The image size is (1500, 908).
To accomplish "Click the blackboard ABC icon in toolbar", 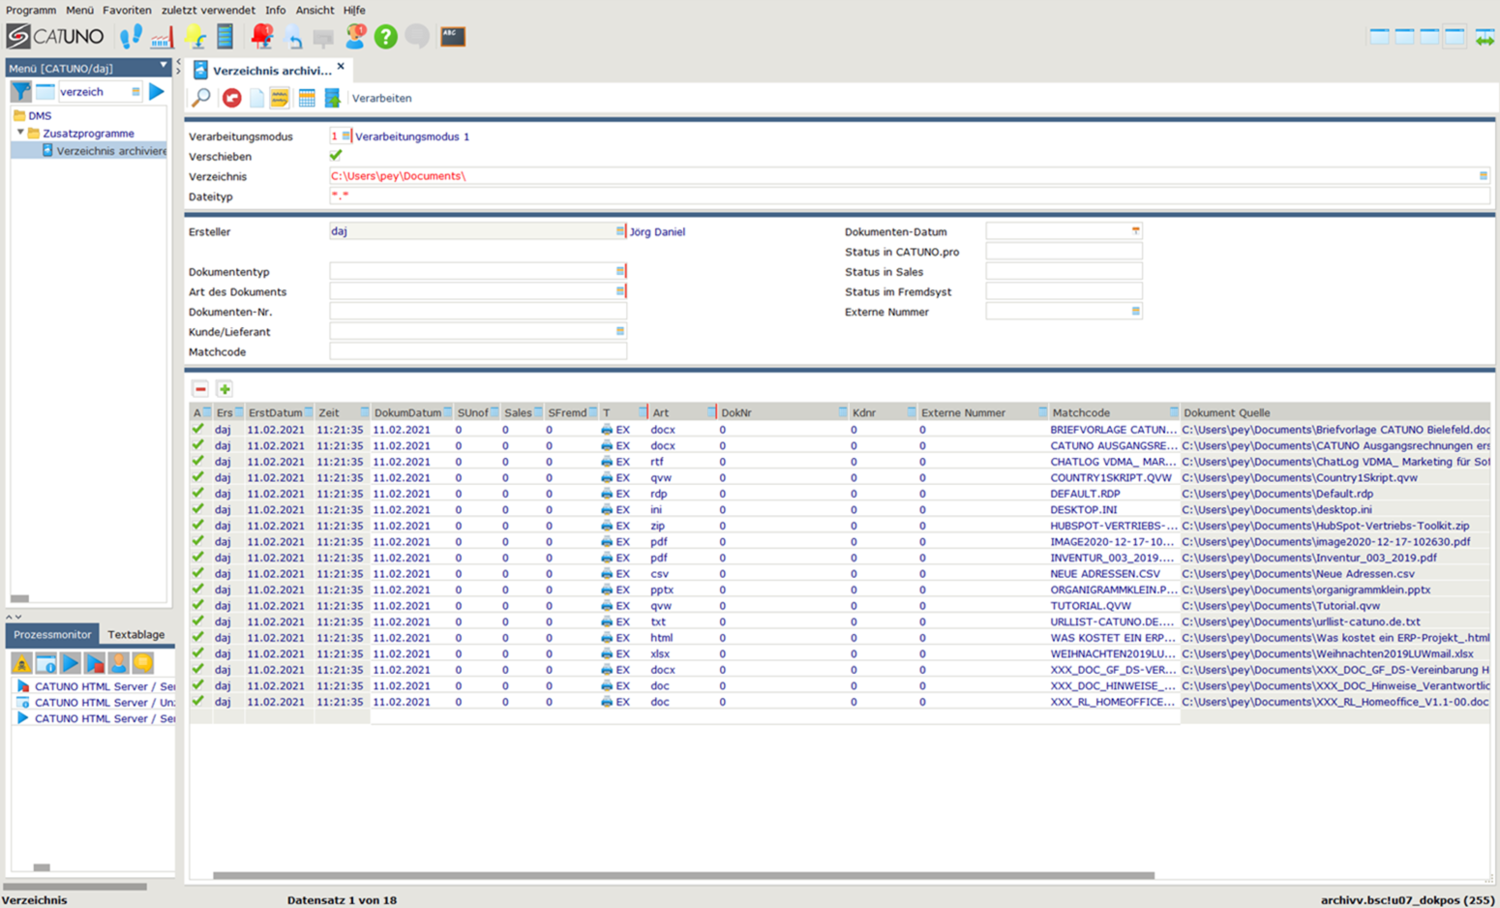I will click(x=452, y=37).
